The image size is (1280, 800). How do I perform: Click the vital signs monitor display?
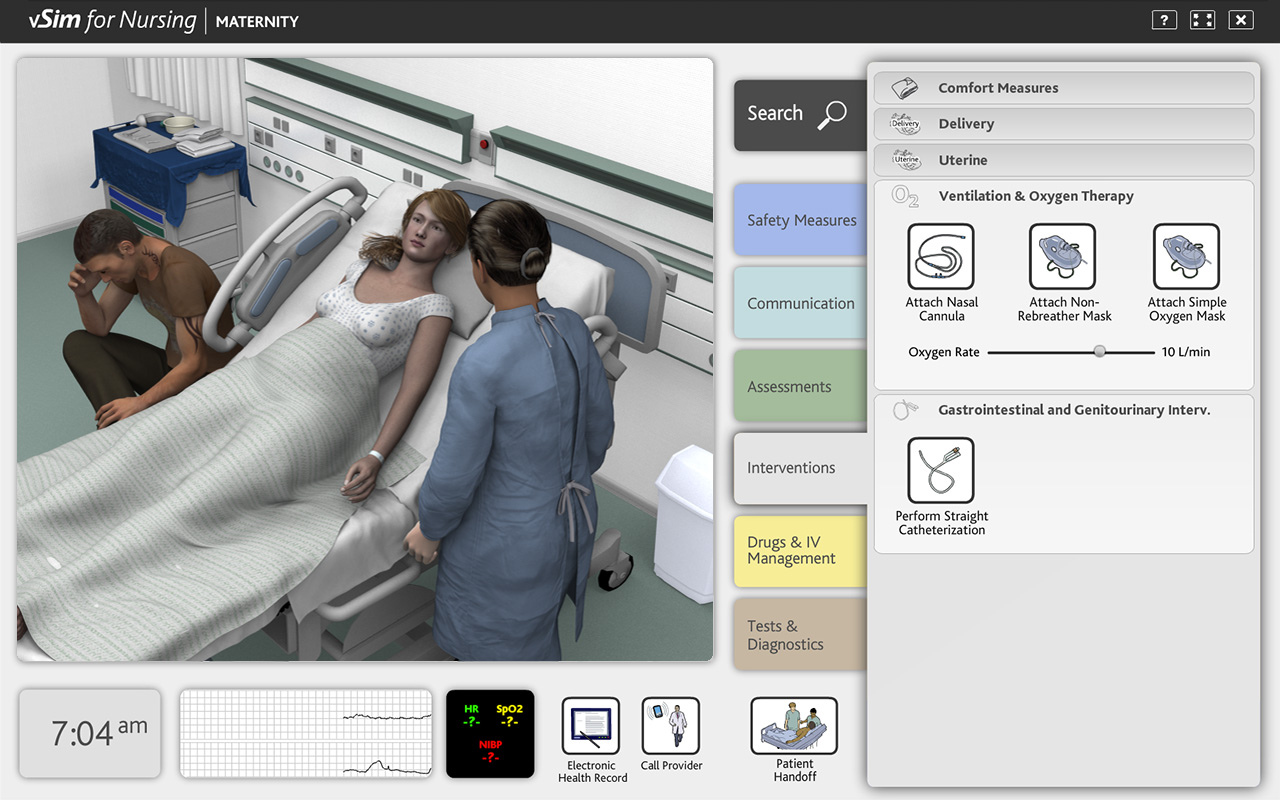[490, 734]
